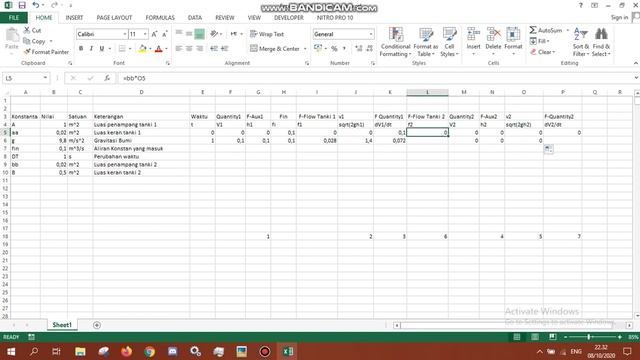Open Find & Select menu
640x360 pixels.
pyautogui.click(x=601, y=42)
